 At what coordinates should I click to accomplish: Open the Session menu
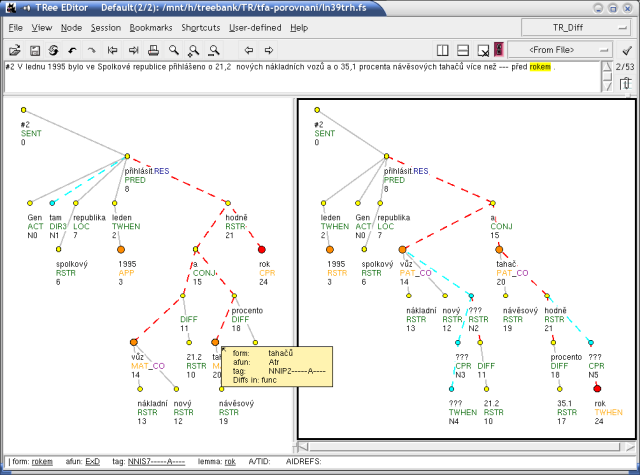pos(106,28)
